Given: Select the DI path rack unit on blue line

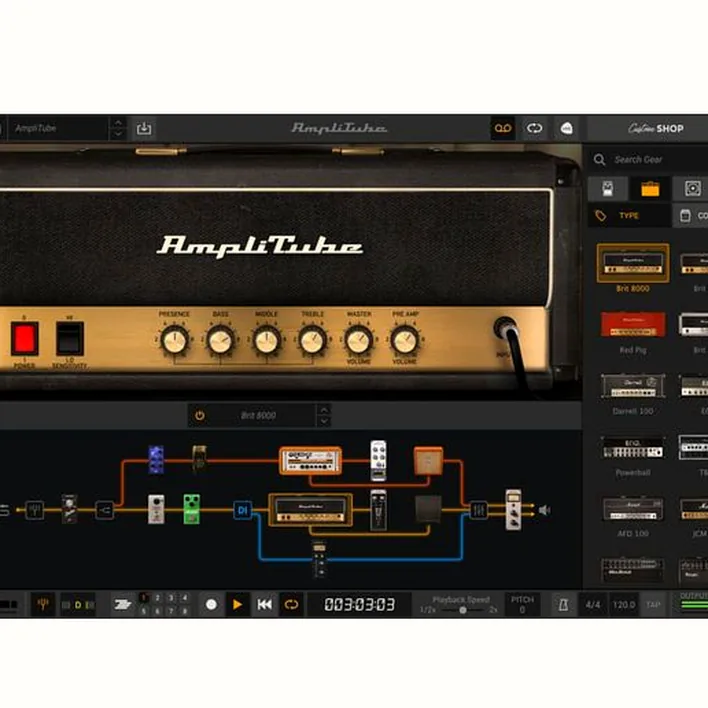Looking at the screenshot, I should (x=319, y=559).
